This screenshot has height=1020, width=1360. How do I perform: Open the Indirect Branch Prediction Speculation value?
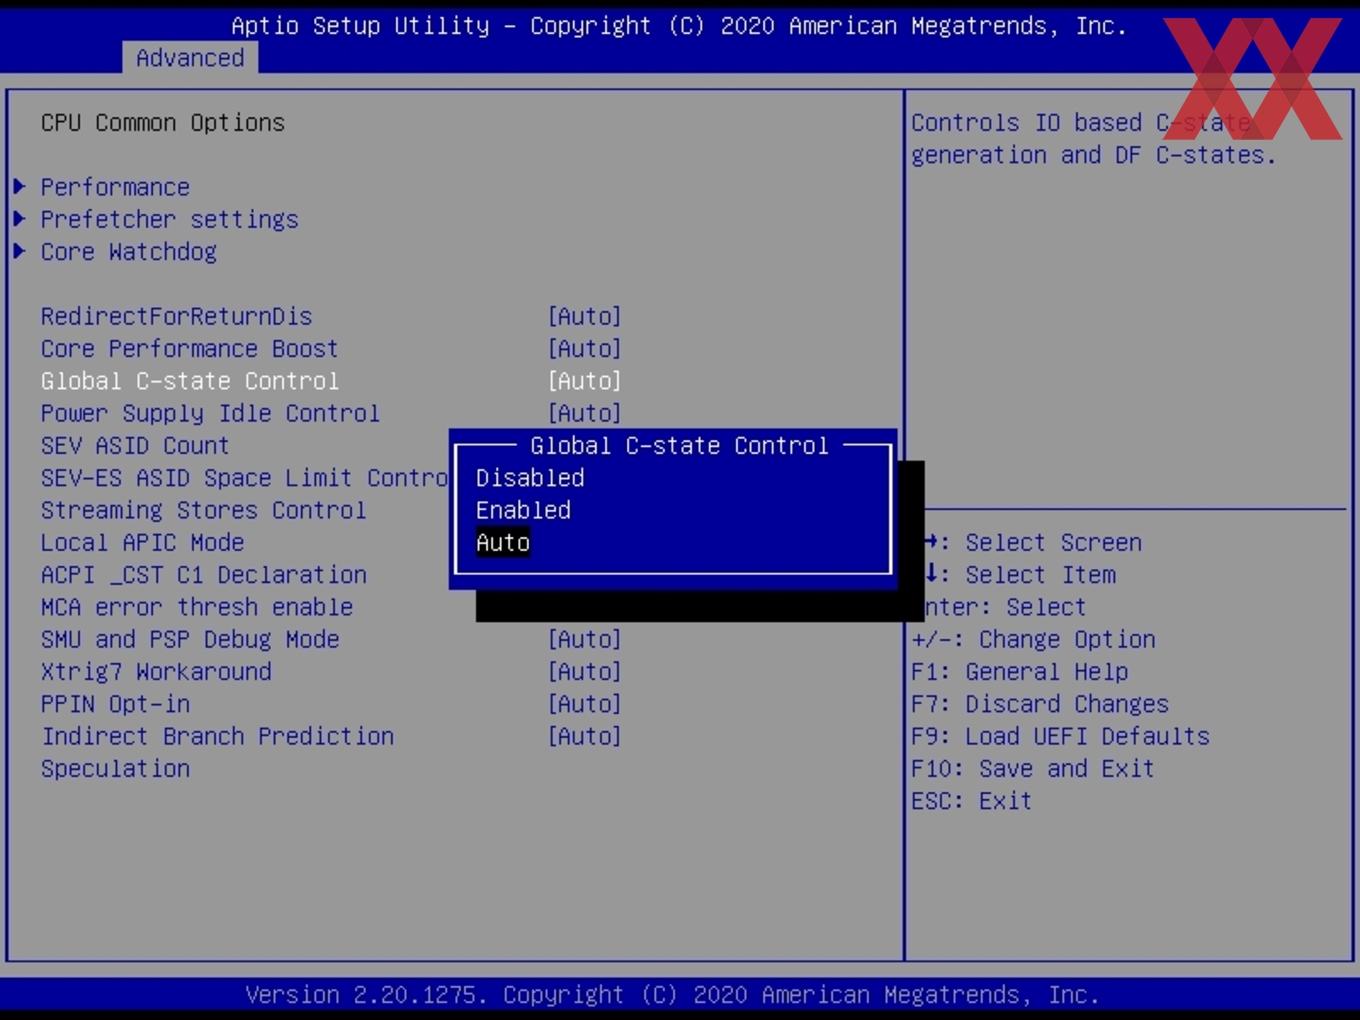(585, 736)
